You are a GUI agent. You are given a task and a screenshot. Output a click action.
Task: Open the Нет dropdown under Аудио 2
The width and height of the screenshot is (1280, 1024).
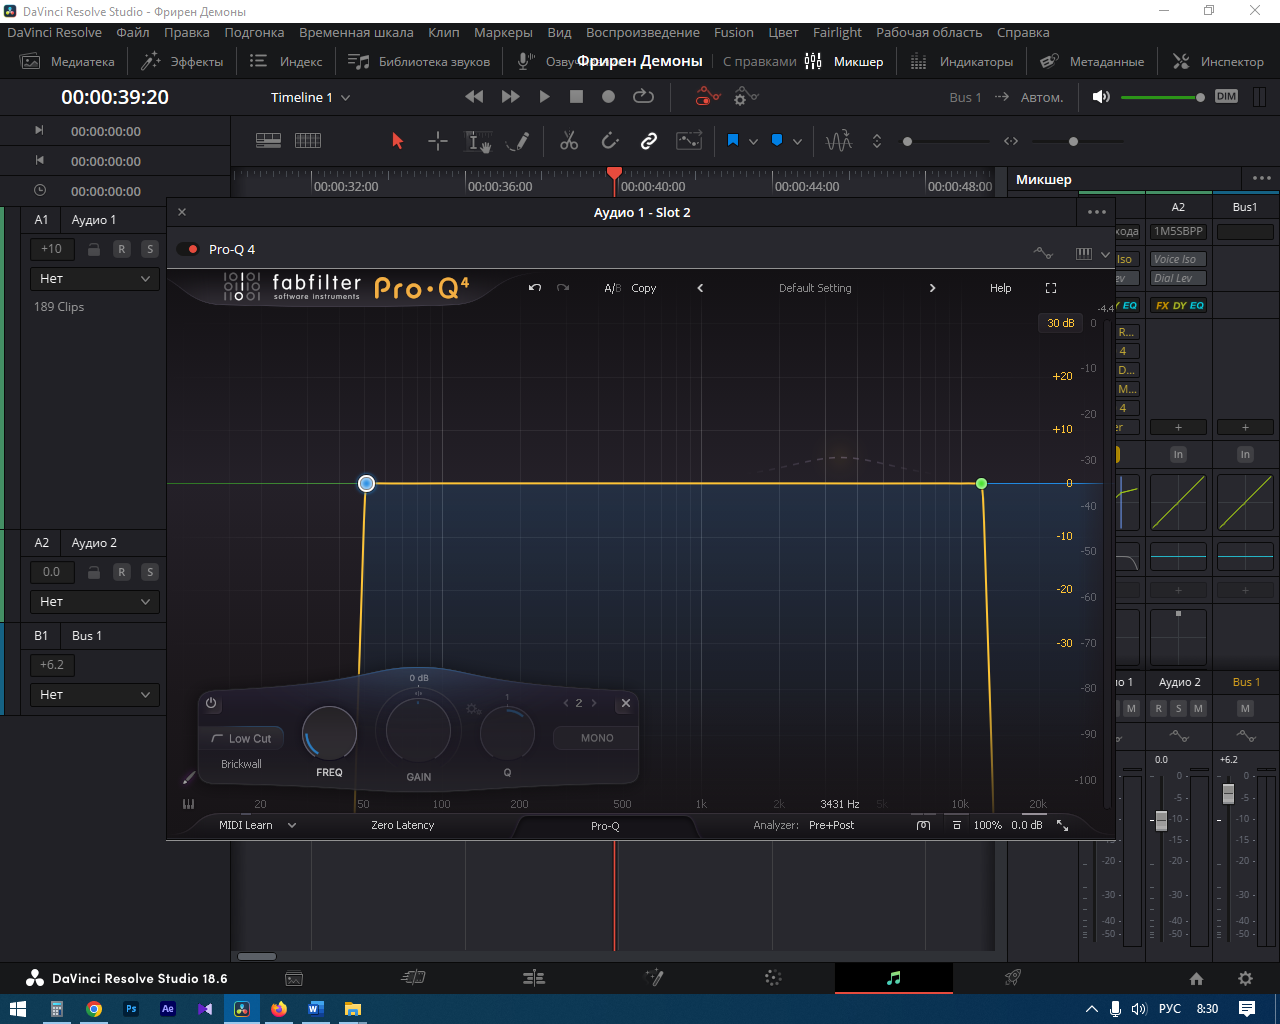coord(94,601)
